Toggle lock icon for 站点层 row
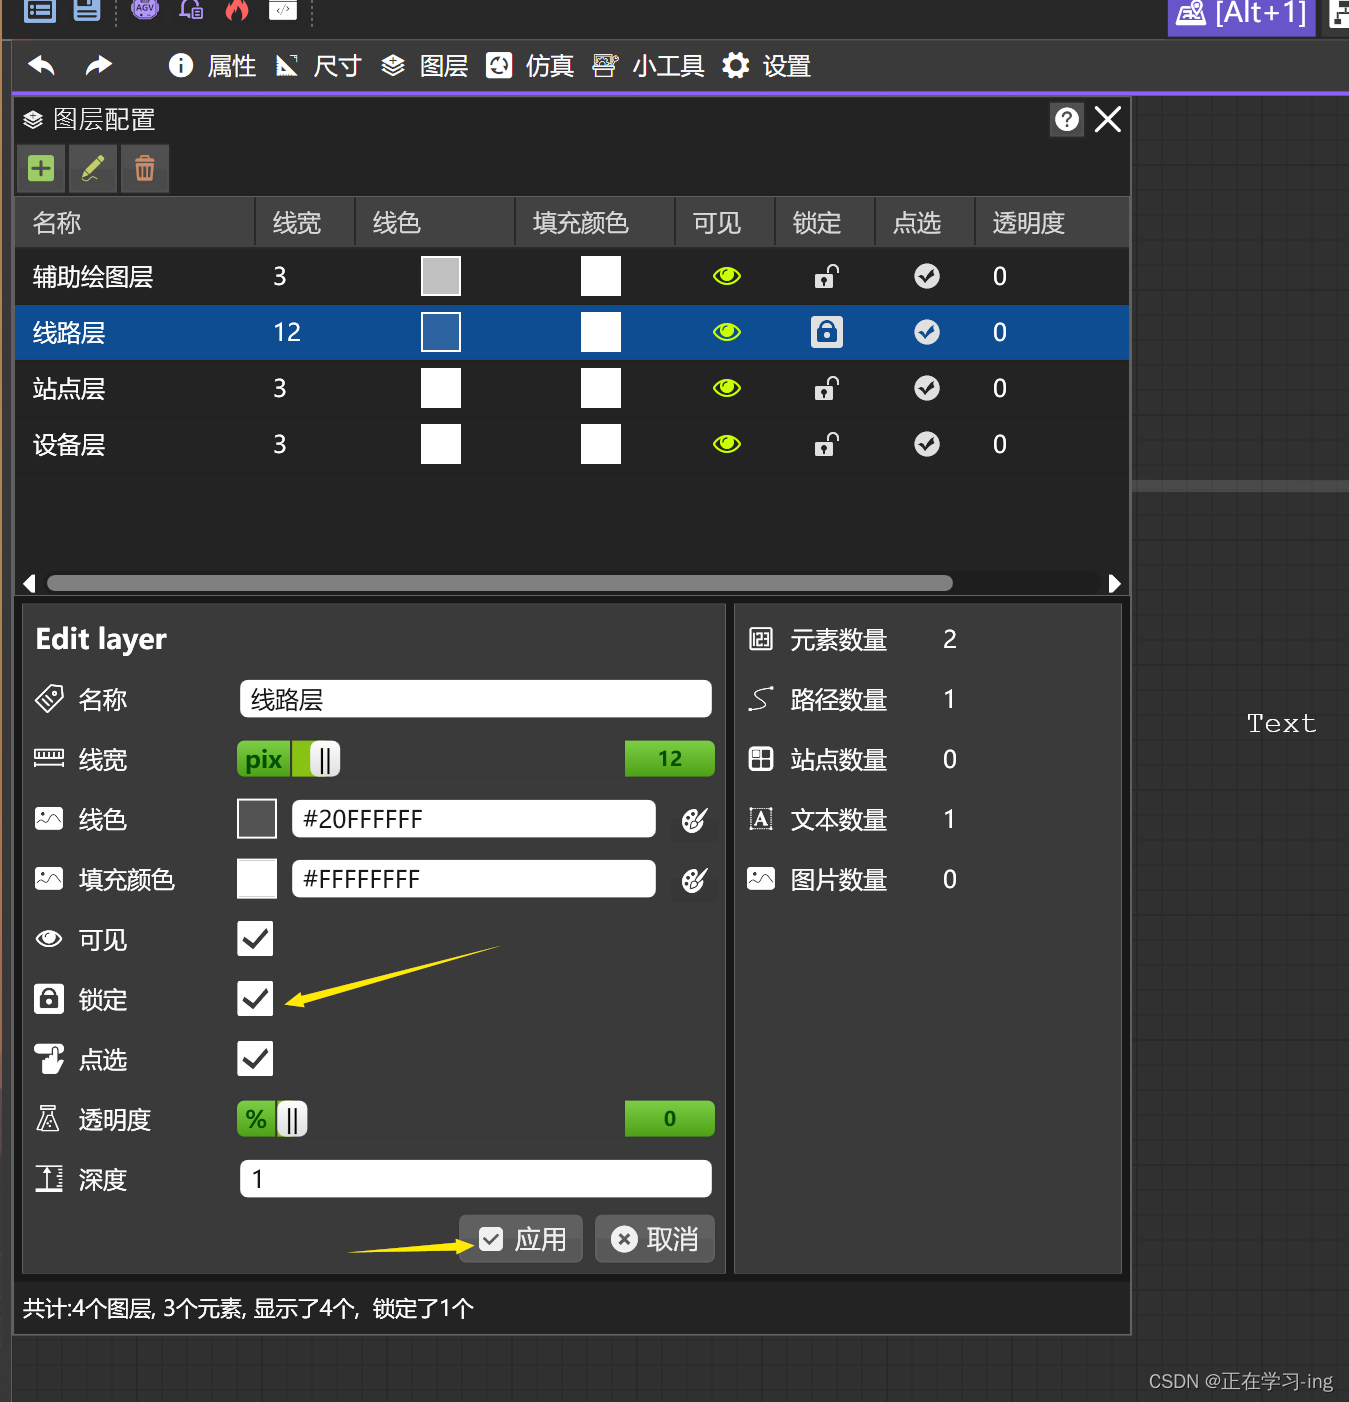The image size is (1349, 1402). pyautogui.click(x=826, y=388)
